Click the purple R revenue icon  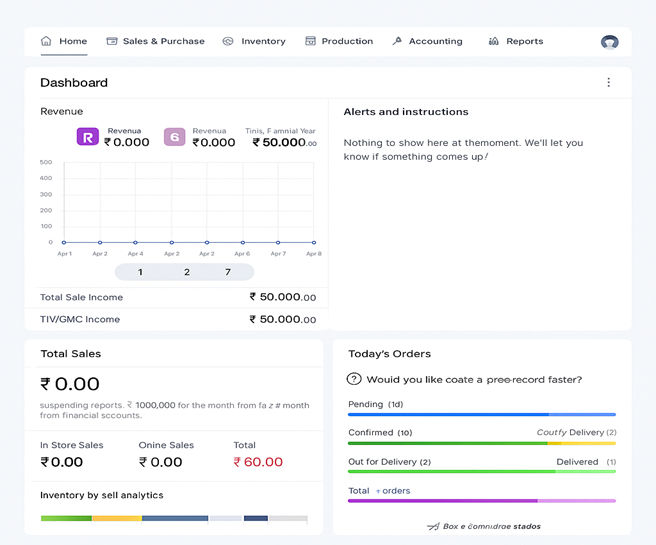tap(88, 137)
